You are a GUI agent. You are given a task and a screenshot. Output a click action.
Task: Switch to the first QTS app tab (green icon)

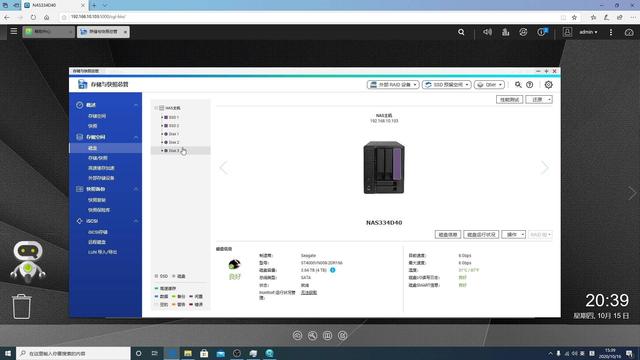tap(49, 31)
